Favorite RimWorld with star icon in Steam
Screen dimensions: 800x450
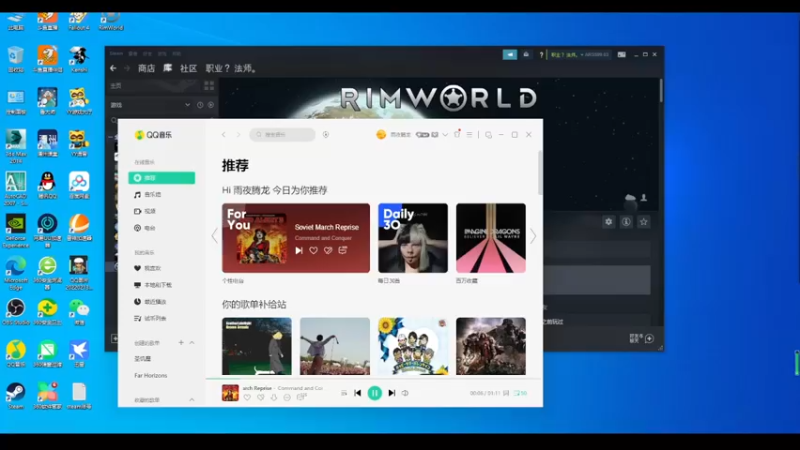pyautogui.click(x=644, y=222)
